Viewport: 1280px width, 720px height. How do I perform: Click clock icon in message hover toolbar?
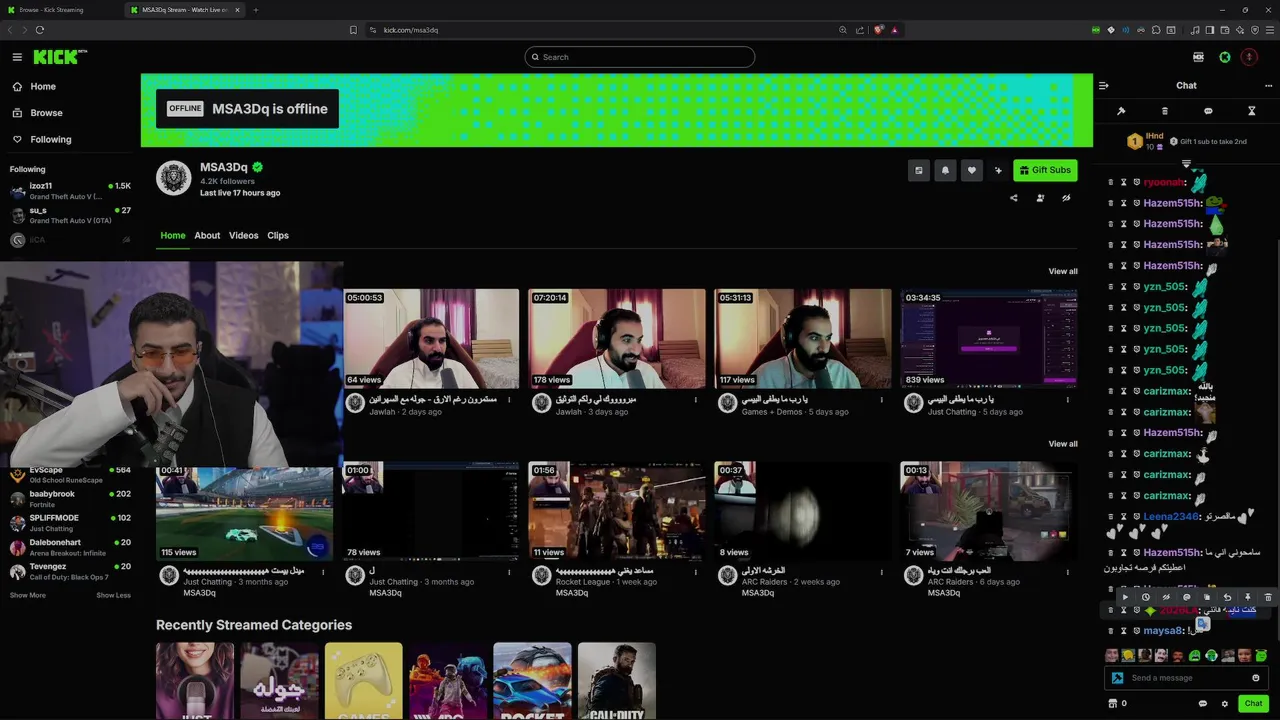(x=1145, y=597)
